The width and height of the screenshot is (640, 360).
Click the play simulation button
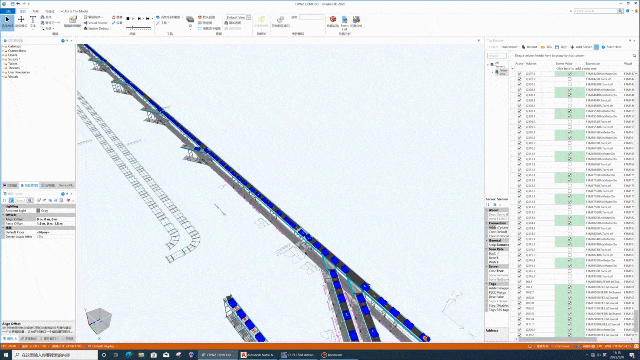pyautogui.click(x=133, y=18)
